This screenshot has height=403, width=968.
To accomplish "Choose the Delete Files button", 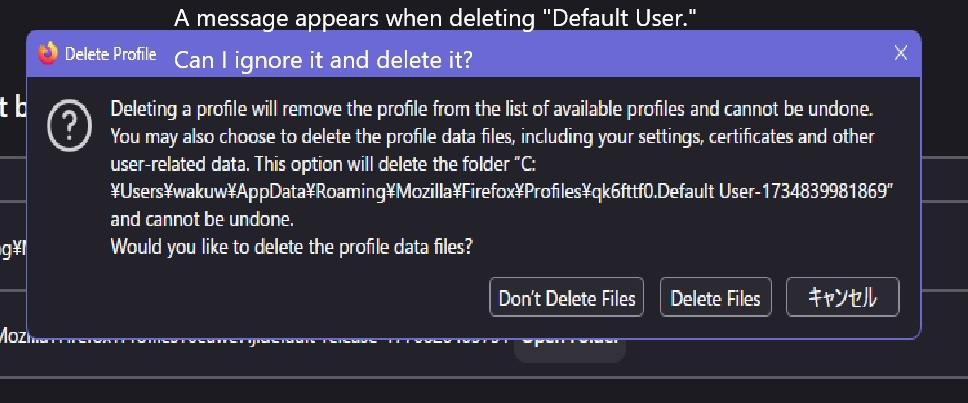I will pyautogui.click(x=715, y=298).
